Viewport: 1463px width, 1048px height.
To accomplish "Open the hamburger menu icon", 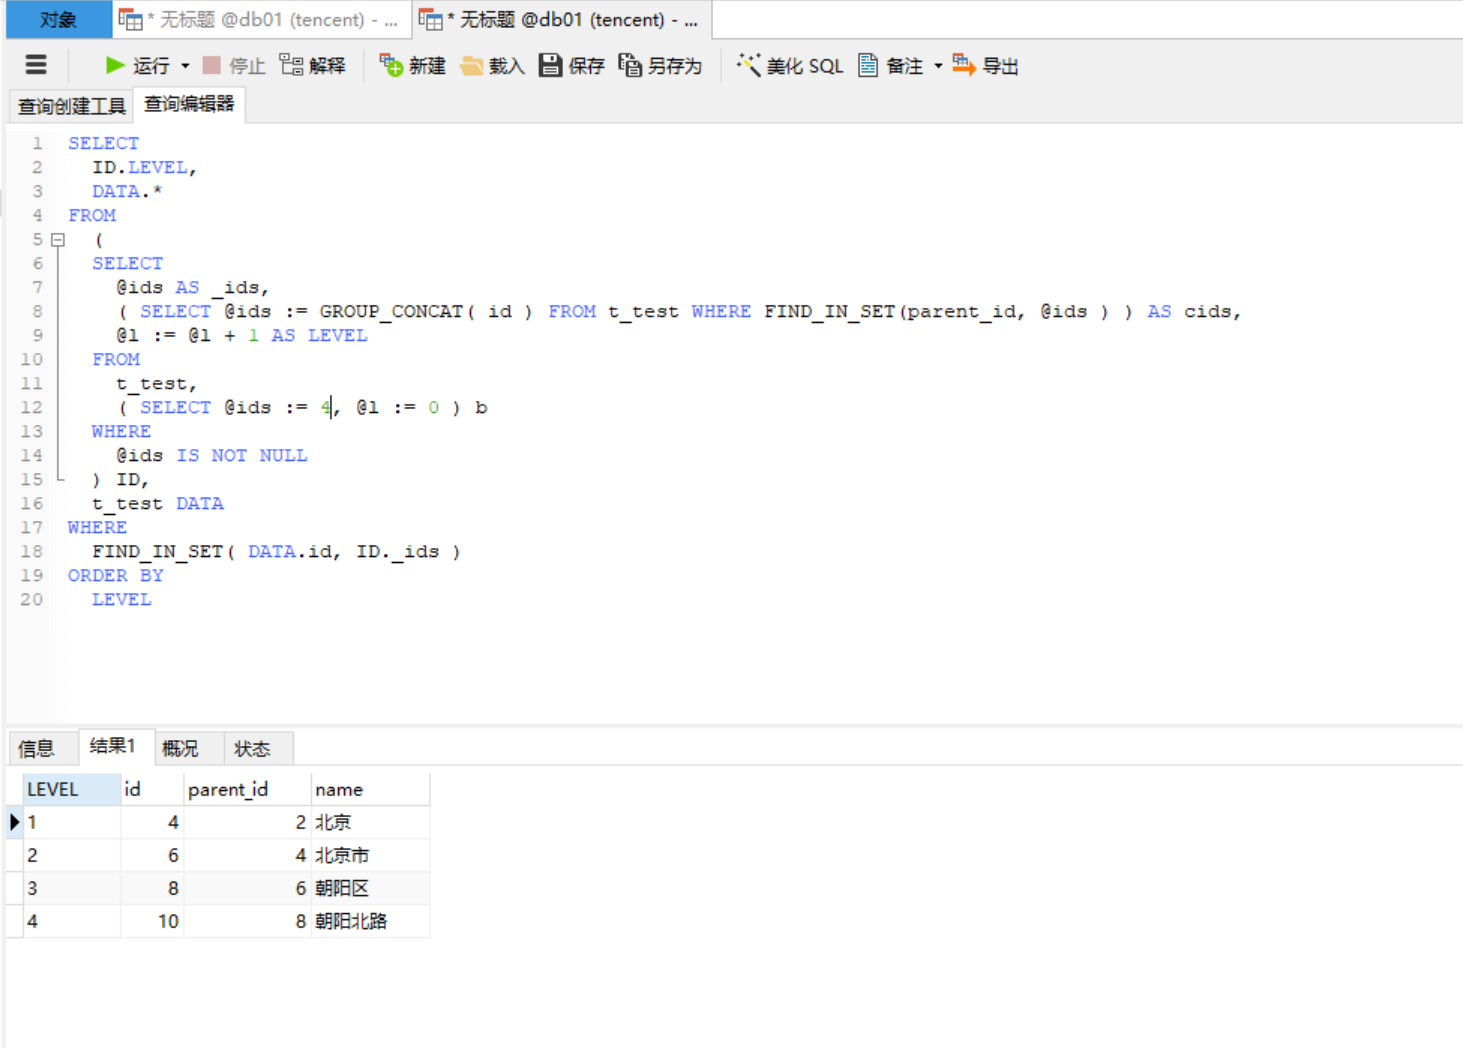I will pyautogui.click(x=36, y=65).
